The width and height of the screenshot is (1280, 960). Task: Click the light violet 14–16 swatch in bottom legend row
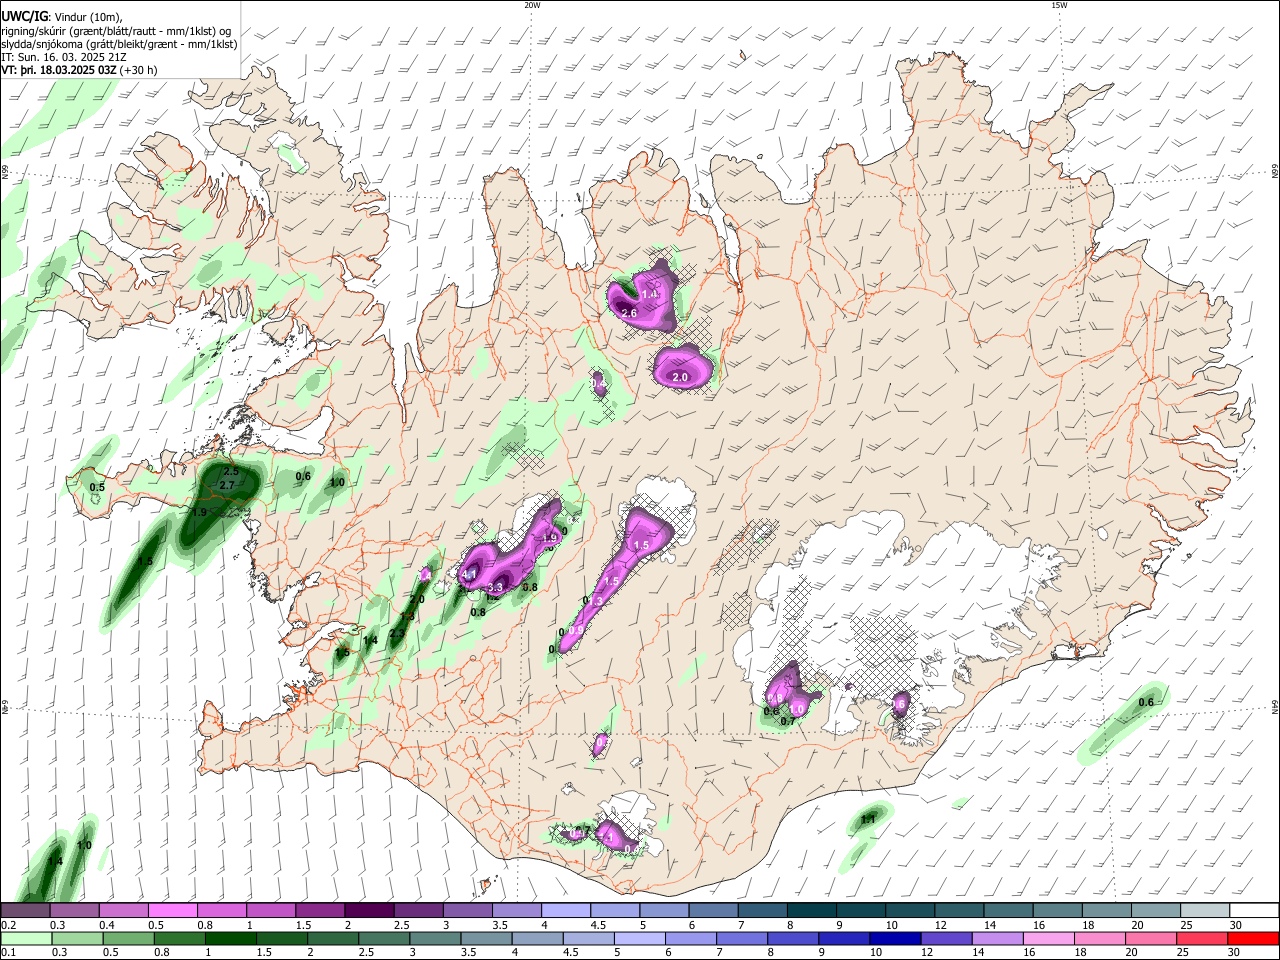[x=996, y=938]
